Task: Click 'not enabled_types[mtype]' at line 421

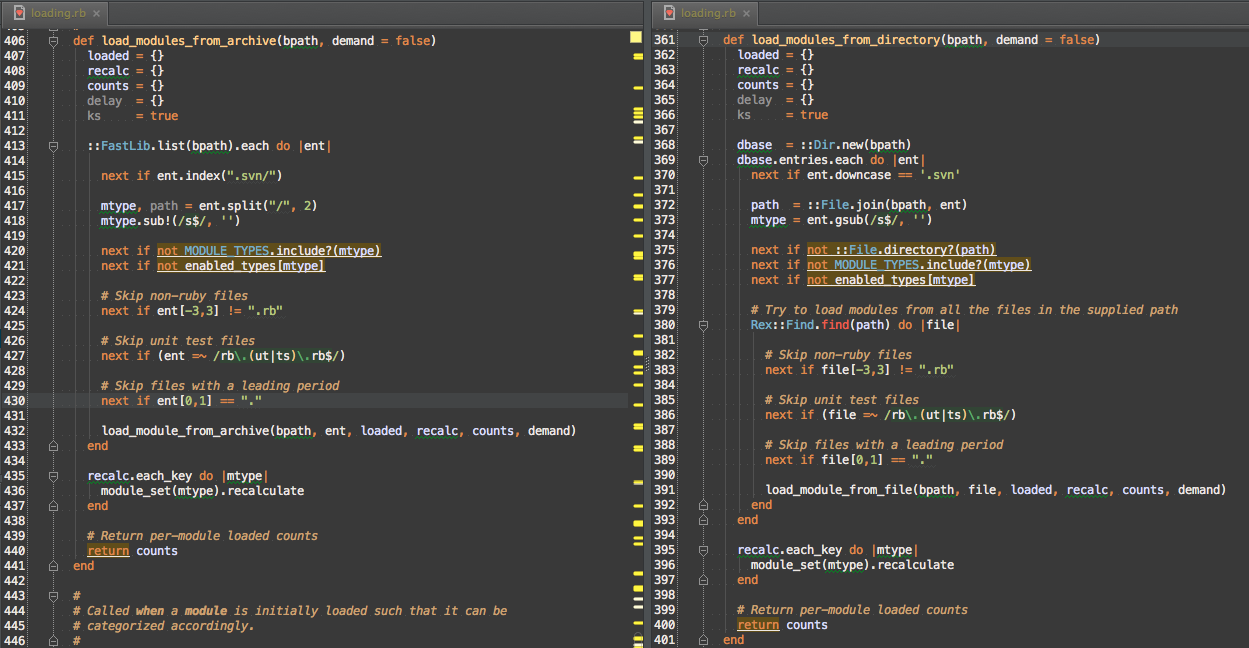Action: pyautogui.click(x=241, y=266)
